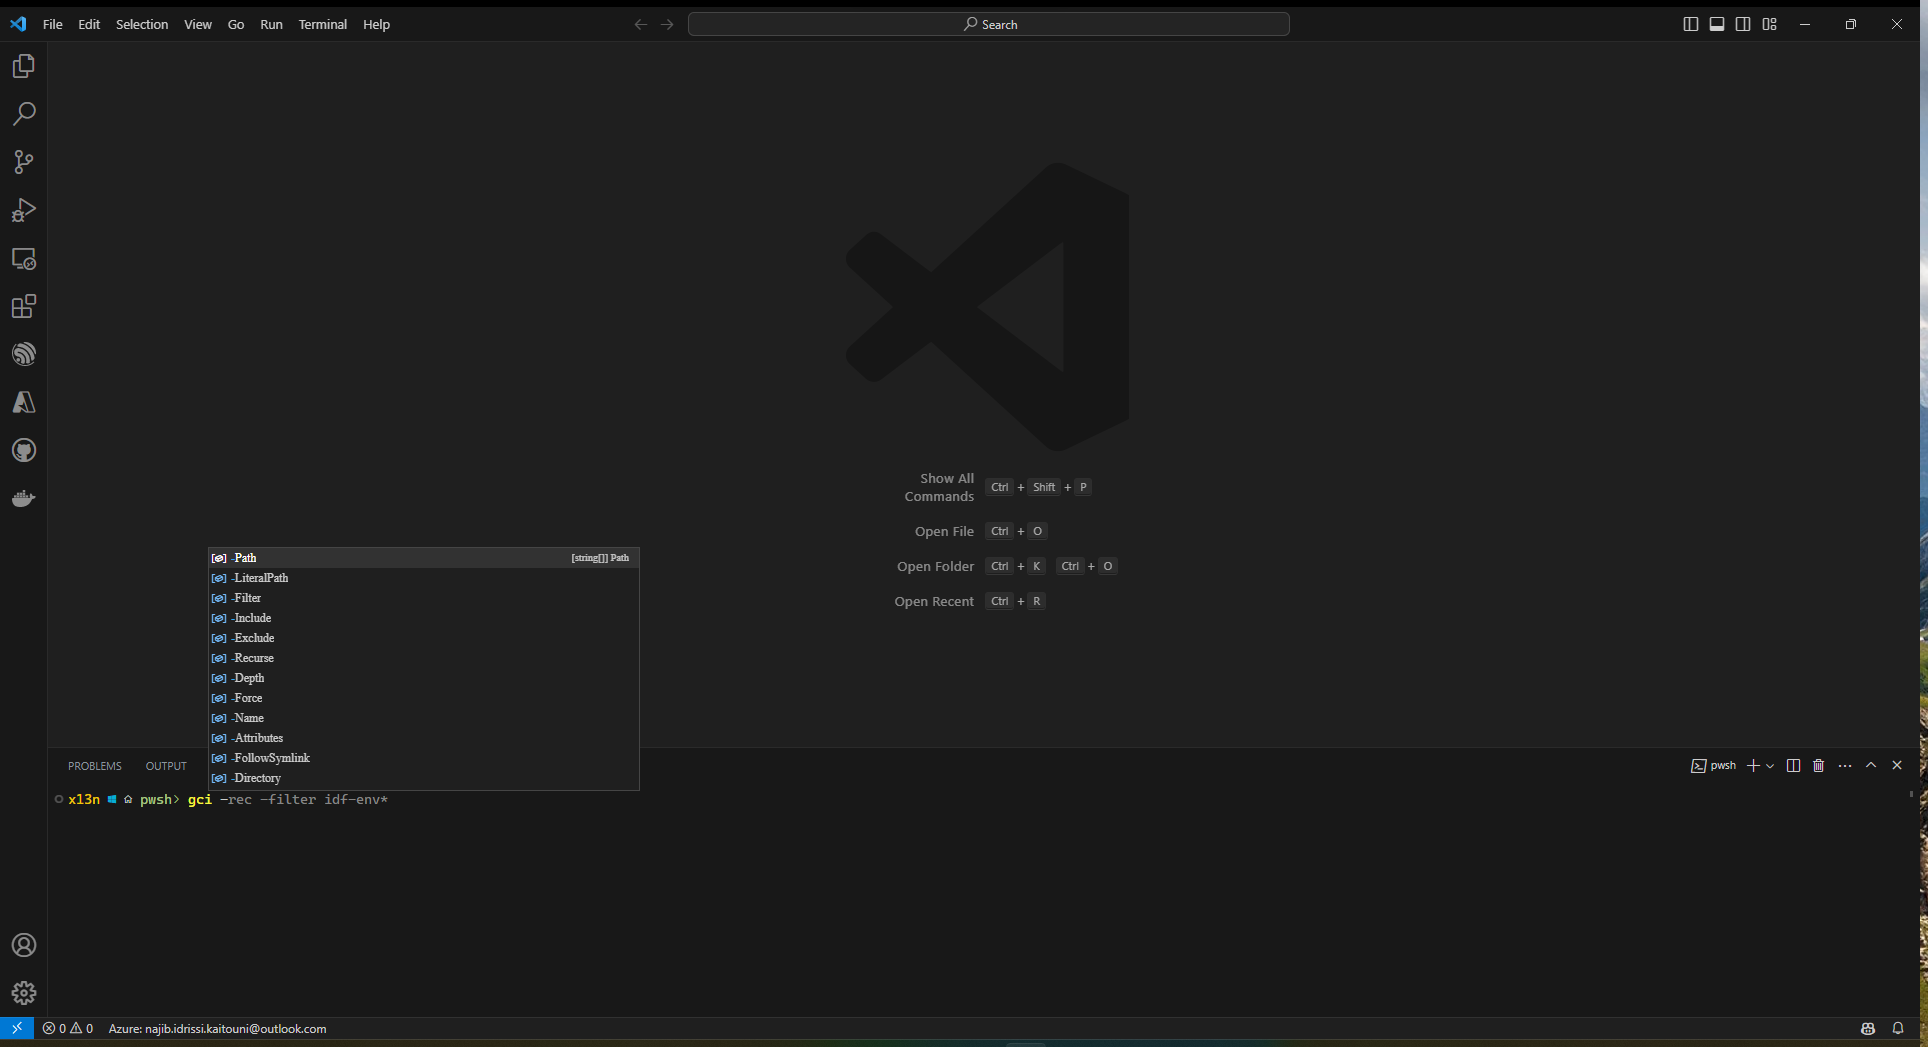Select the -Filter suggestion
This screenshot has height=1047, width=1928.
(x=424, y=598)
